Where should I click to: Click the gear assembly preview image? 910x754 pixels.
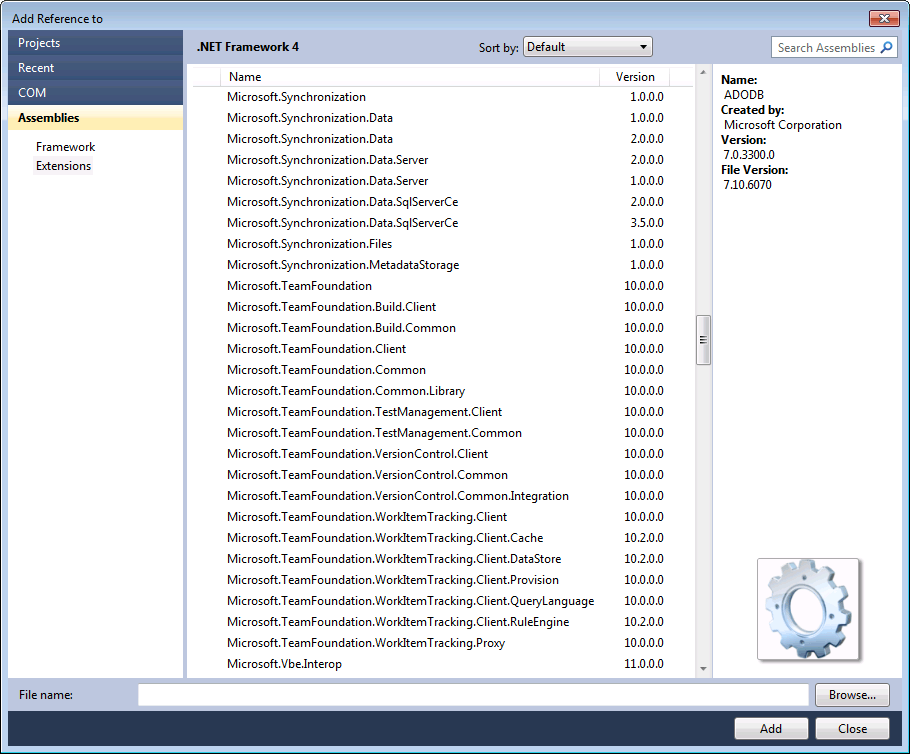[808, 609]
